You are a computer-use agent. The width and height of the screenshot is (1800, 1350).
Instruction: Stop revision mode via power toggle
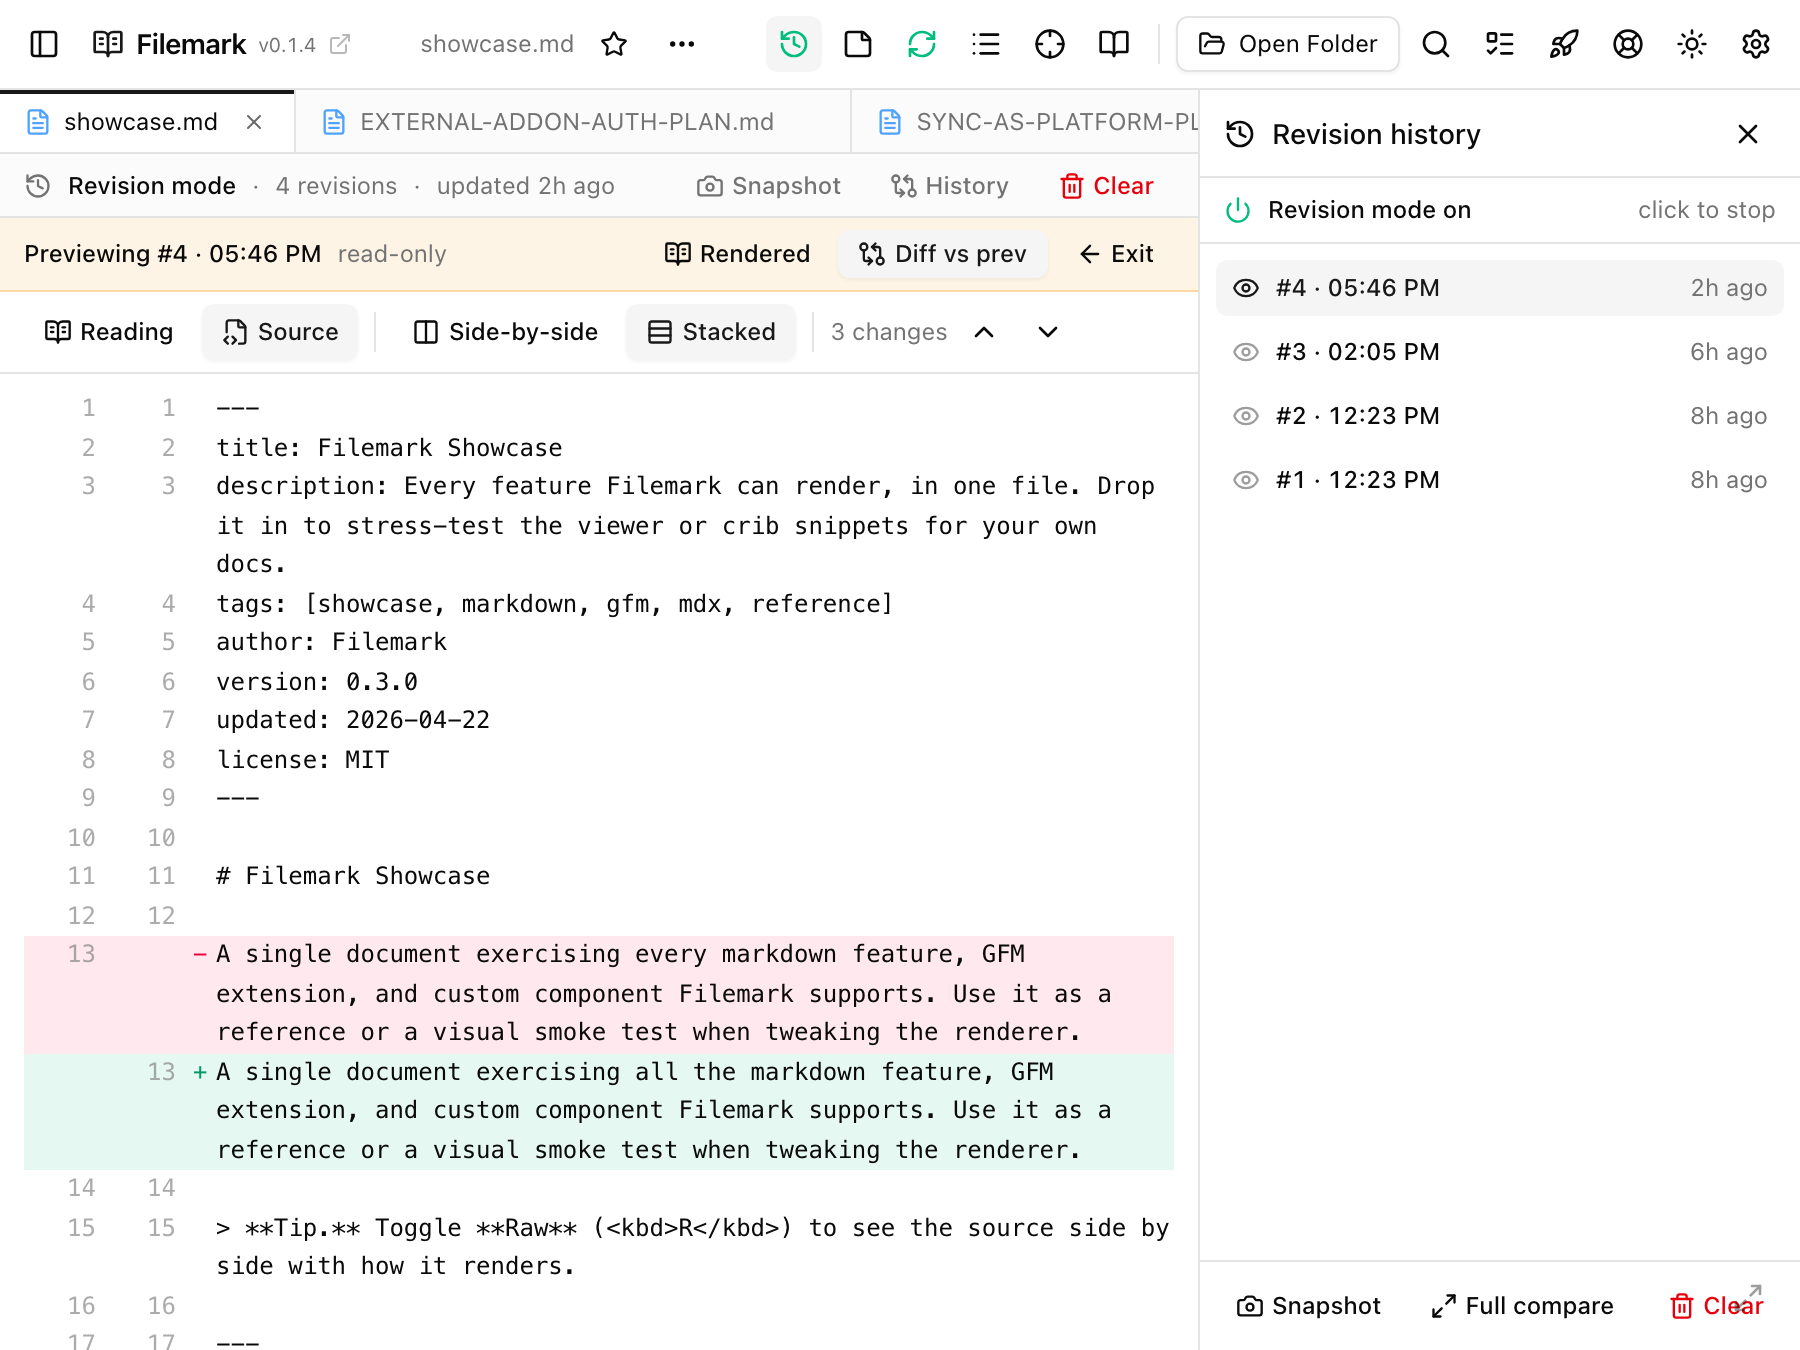click(1238, 210)
